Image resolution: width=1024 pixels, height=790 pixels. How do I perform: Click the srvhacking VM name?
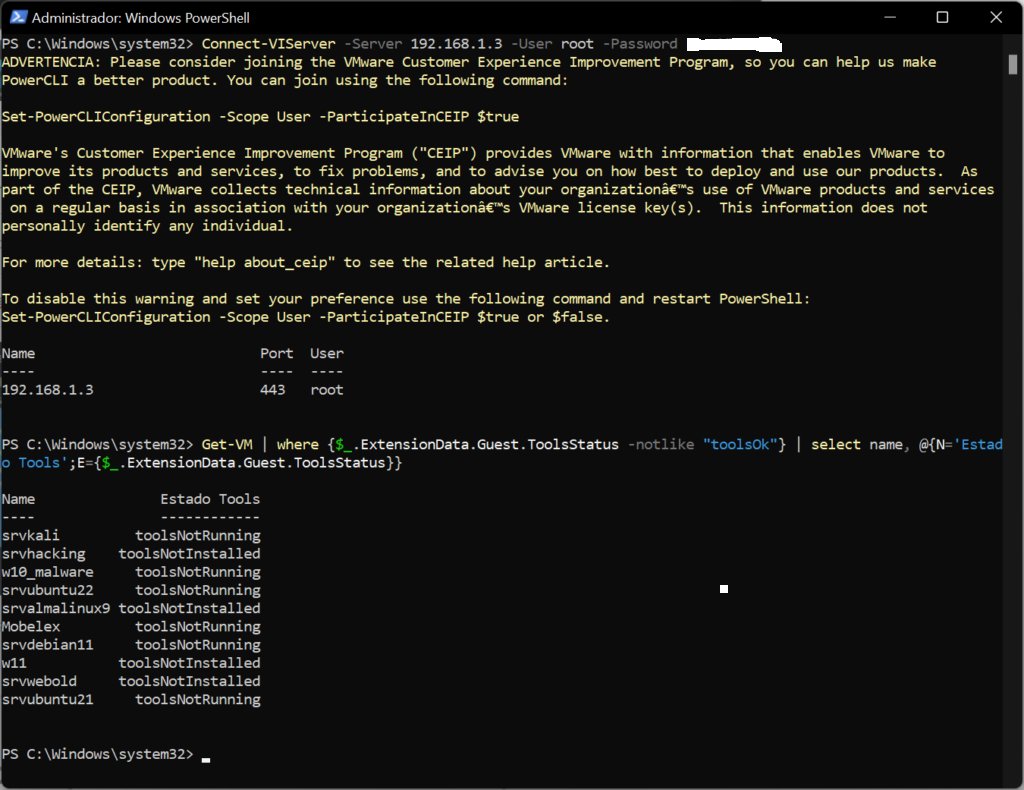pyautogui.click(x=43, y=554)
